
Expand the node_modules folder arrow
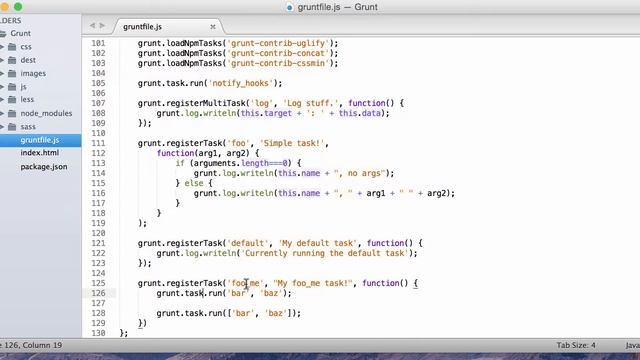pos(2,113)
